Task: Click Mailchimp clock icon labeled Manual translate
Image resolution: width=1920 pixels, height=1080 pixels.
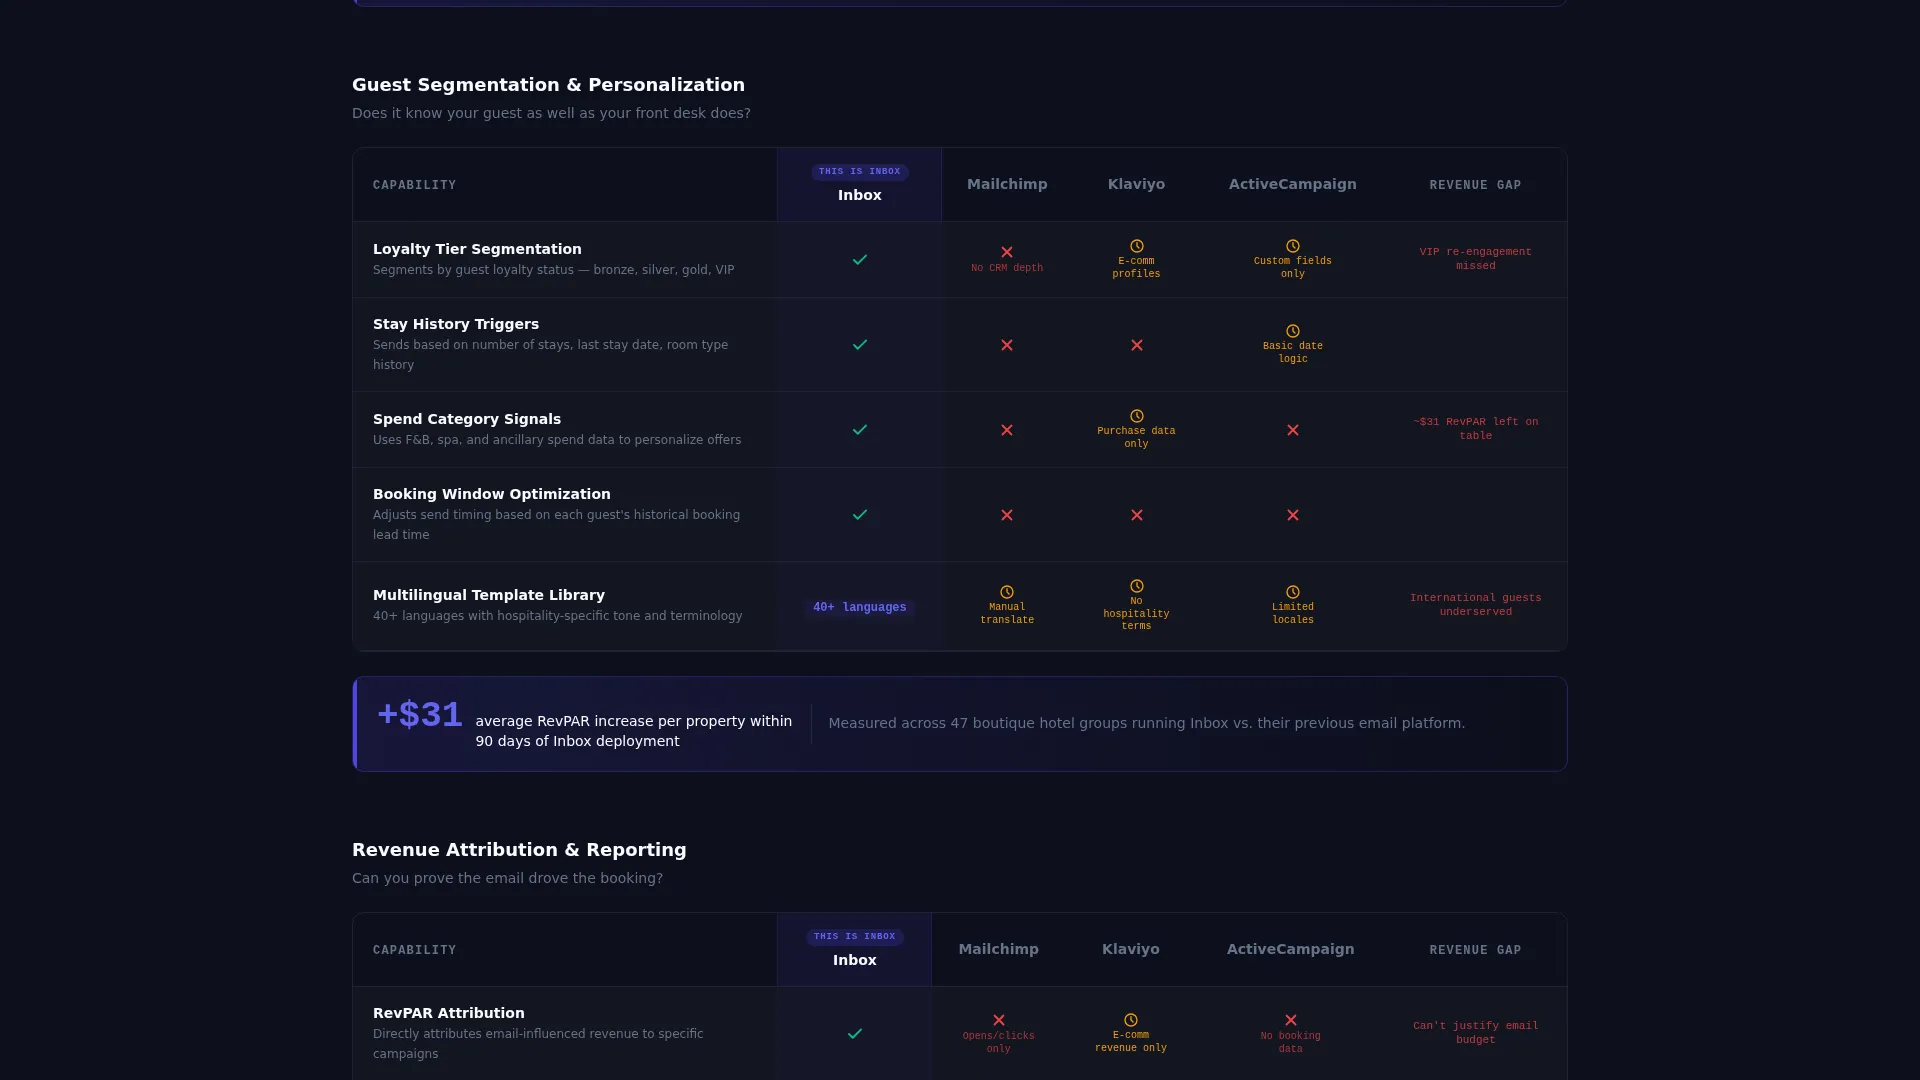Action: coord(1007,592)
